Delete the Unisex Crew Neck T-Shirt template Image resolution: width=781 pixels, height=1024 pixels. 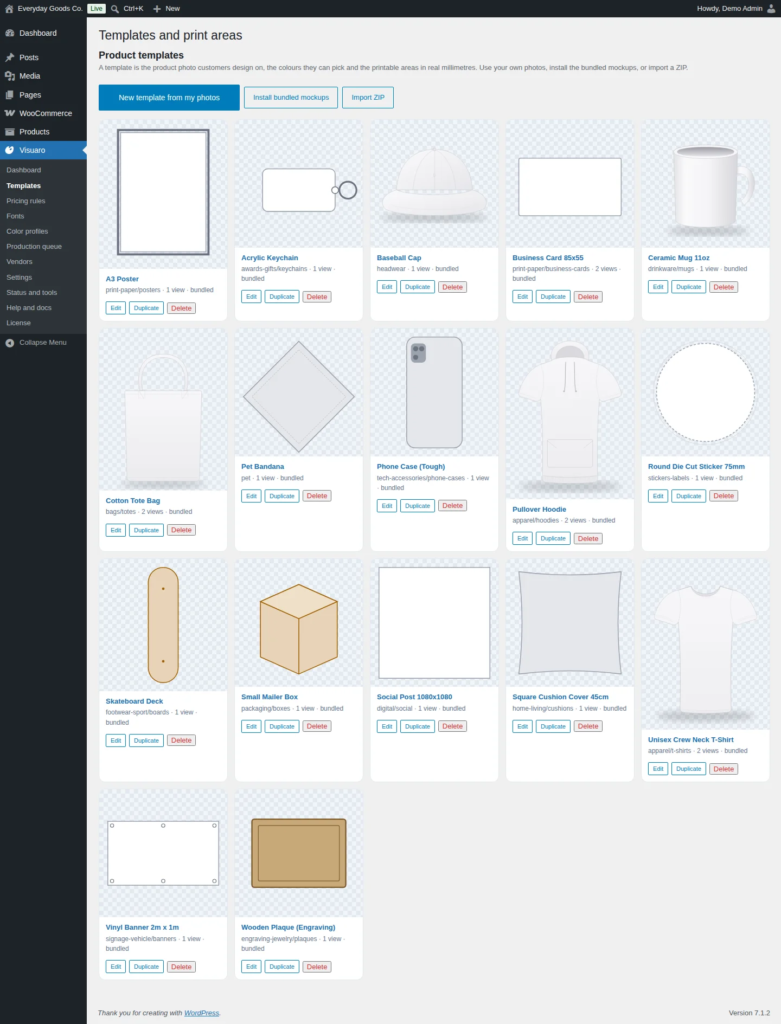tap(724, 769)
